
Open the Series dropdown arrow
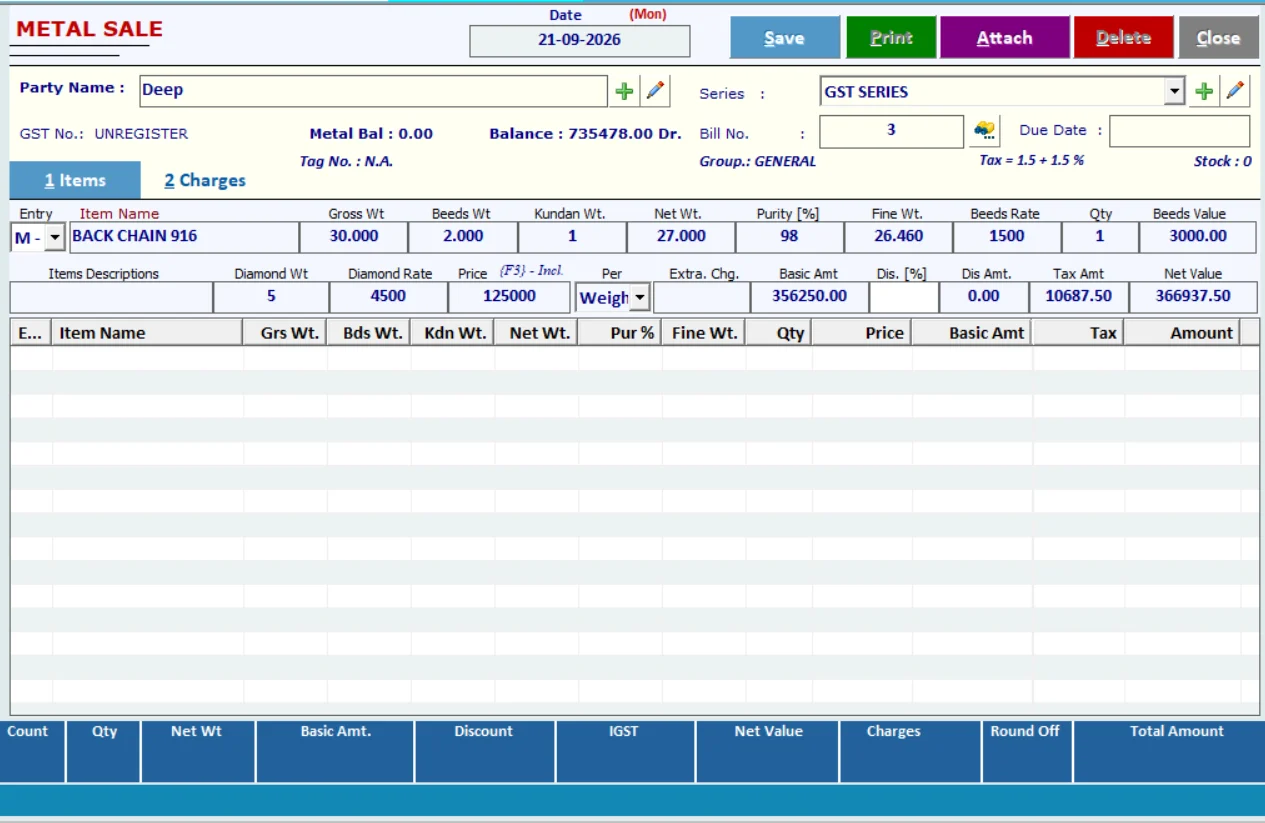pos(1175,92)
